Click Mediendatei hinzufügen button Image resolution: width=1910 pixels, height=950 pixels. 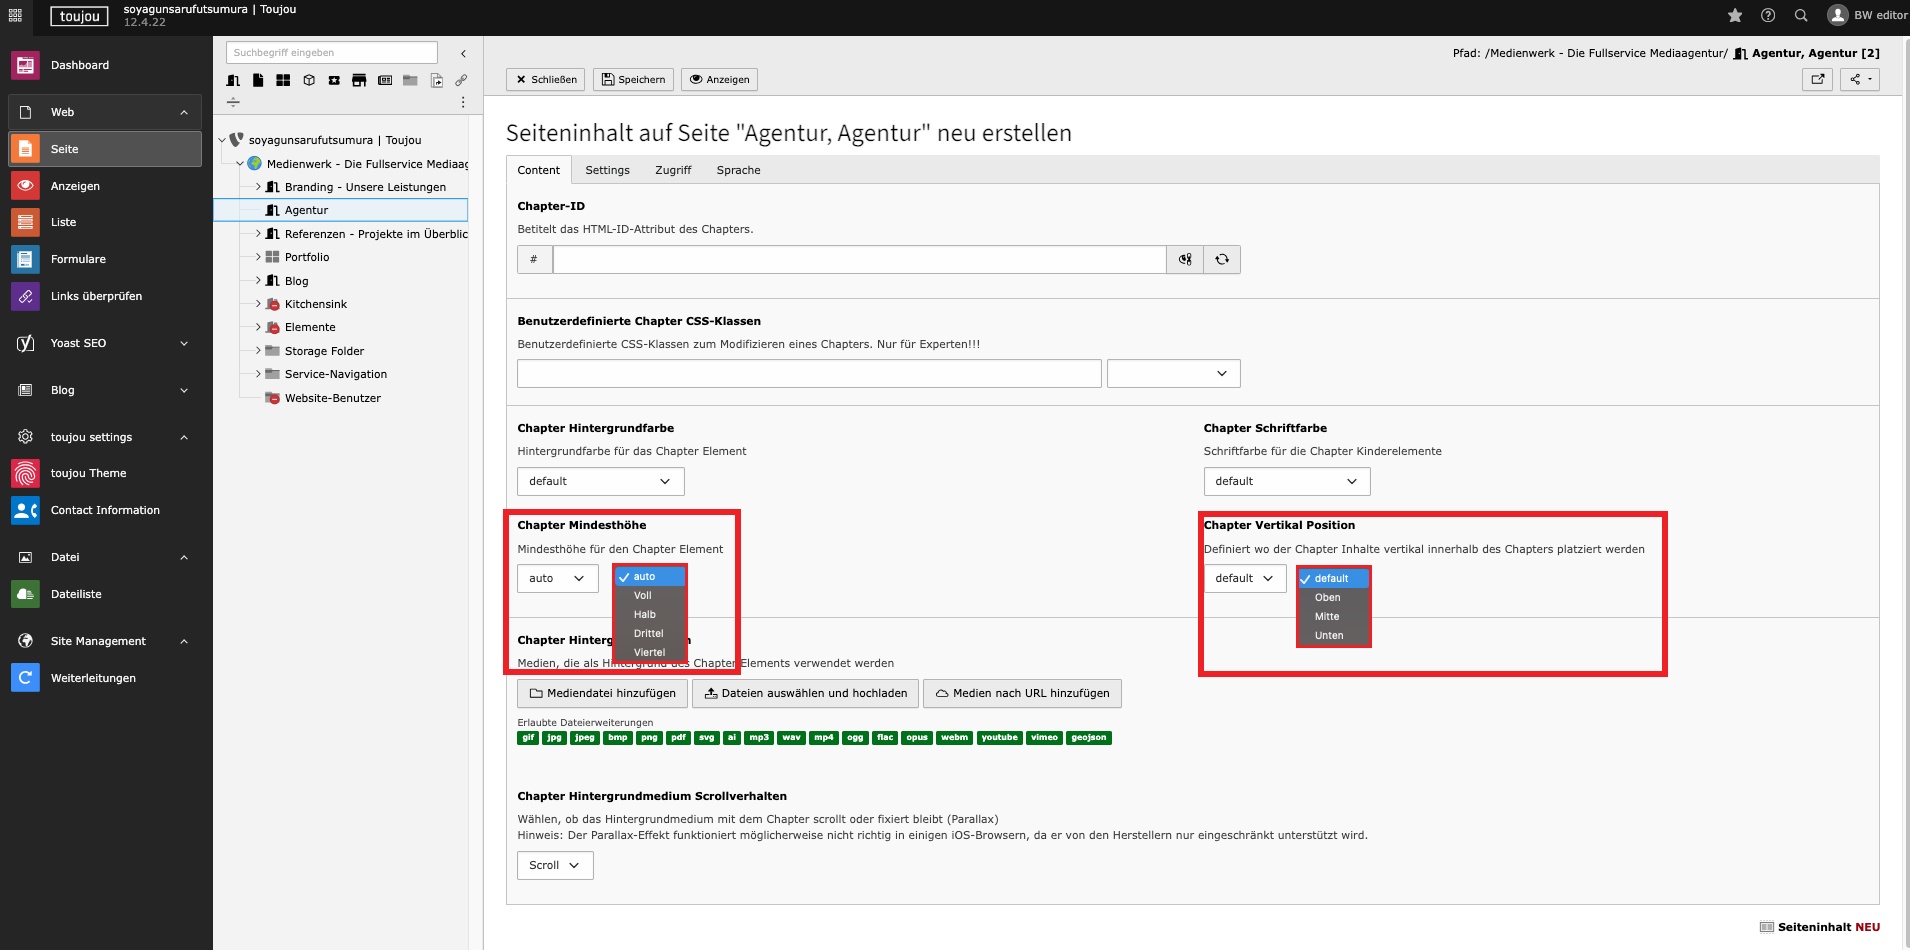pyautogui.click(x=602, y=693)
